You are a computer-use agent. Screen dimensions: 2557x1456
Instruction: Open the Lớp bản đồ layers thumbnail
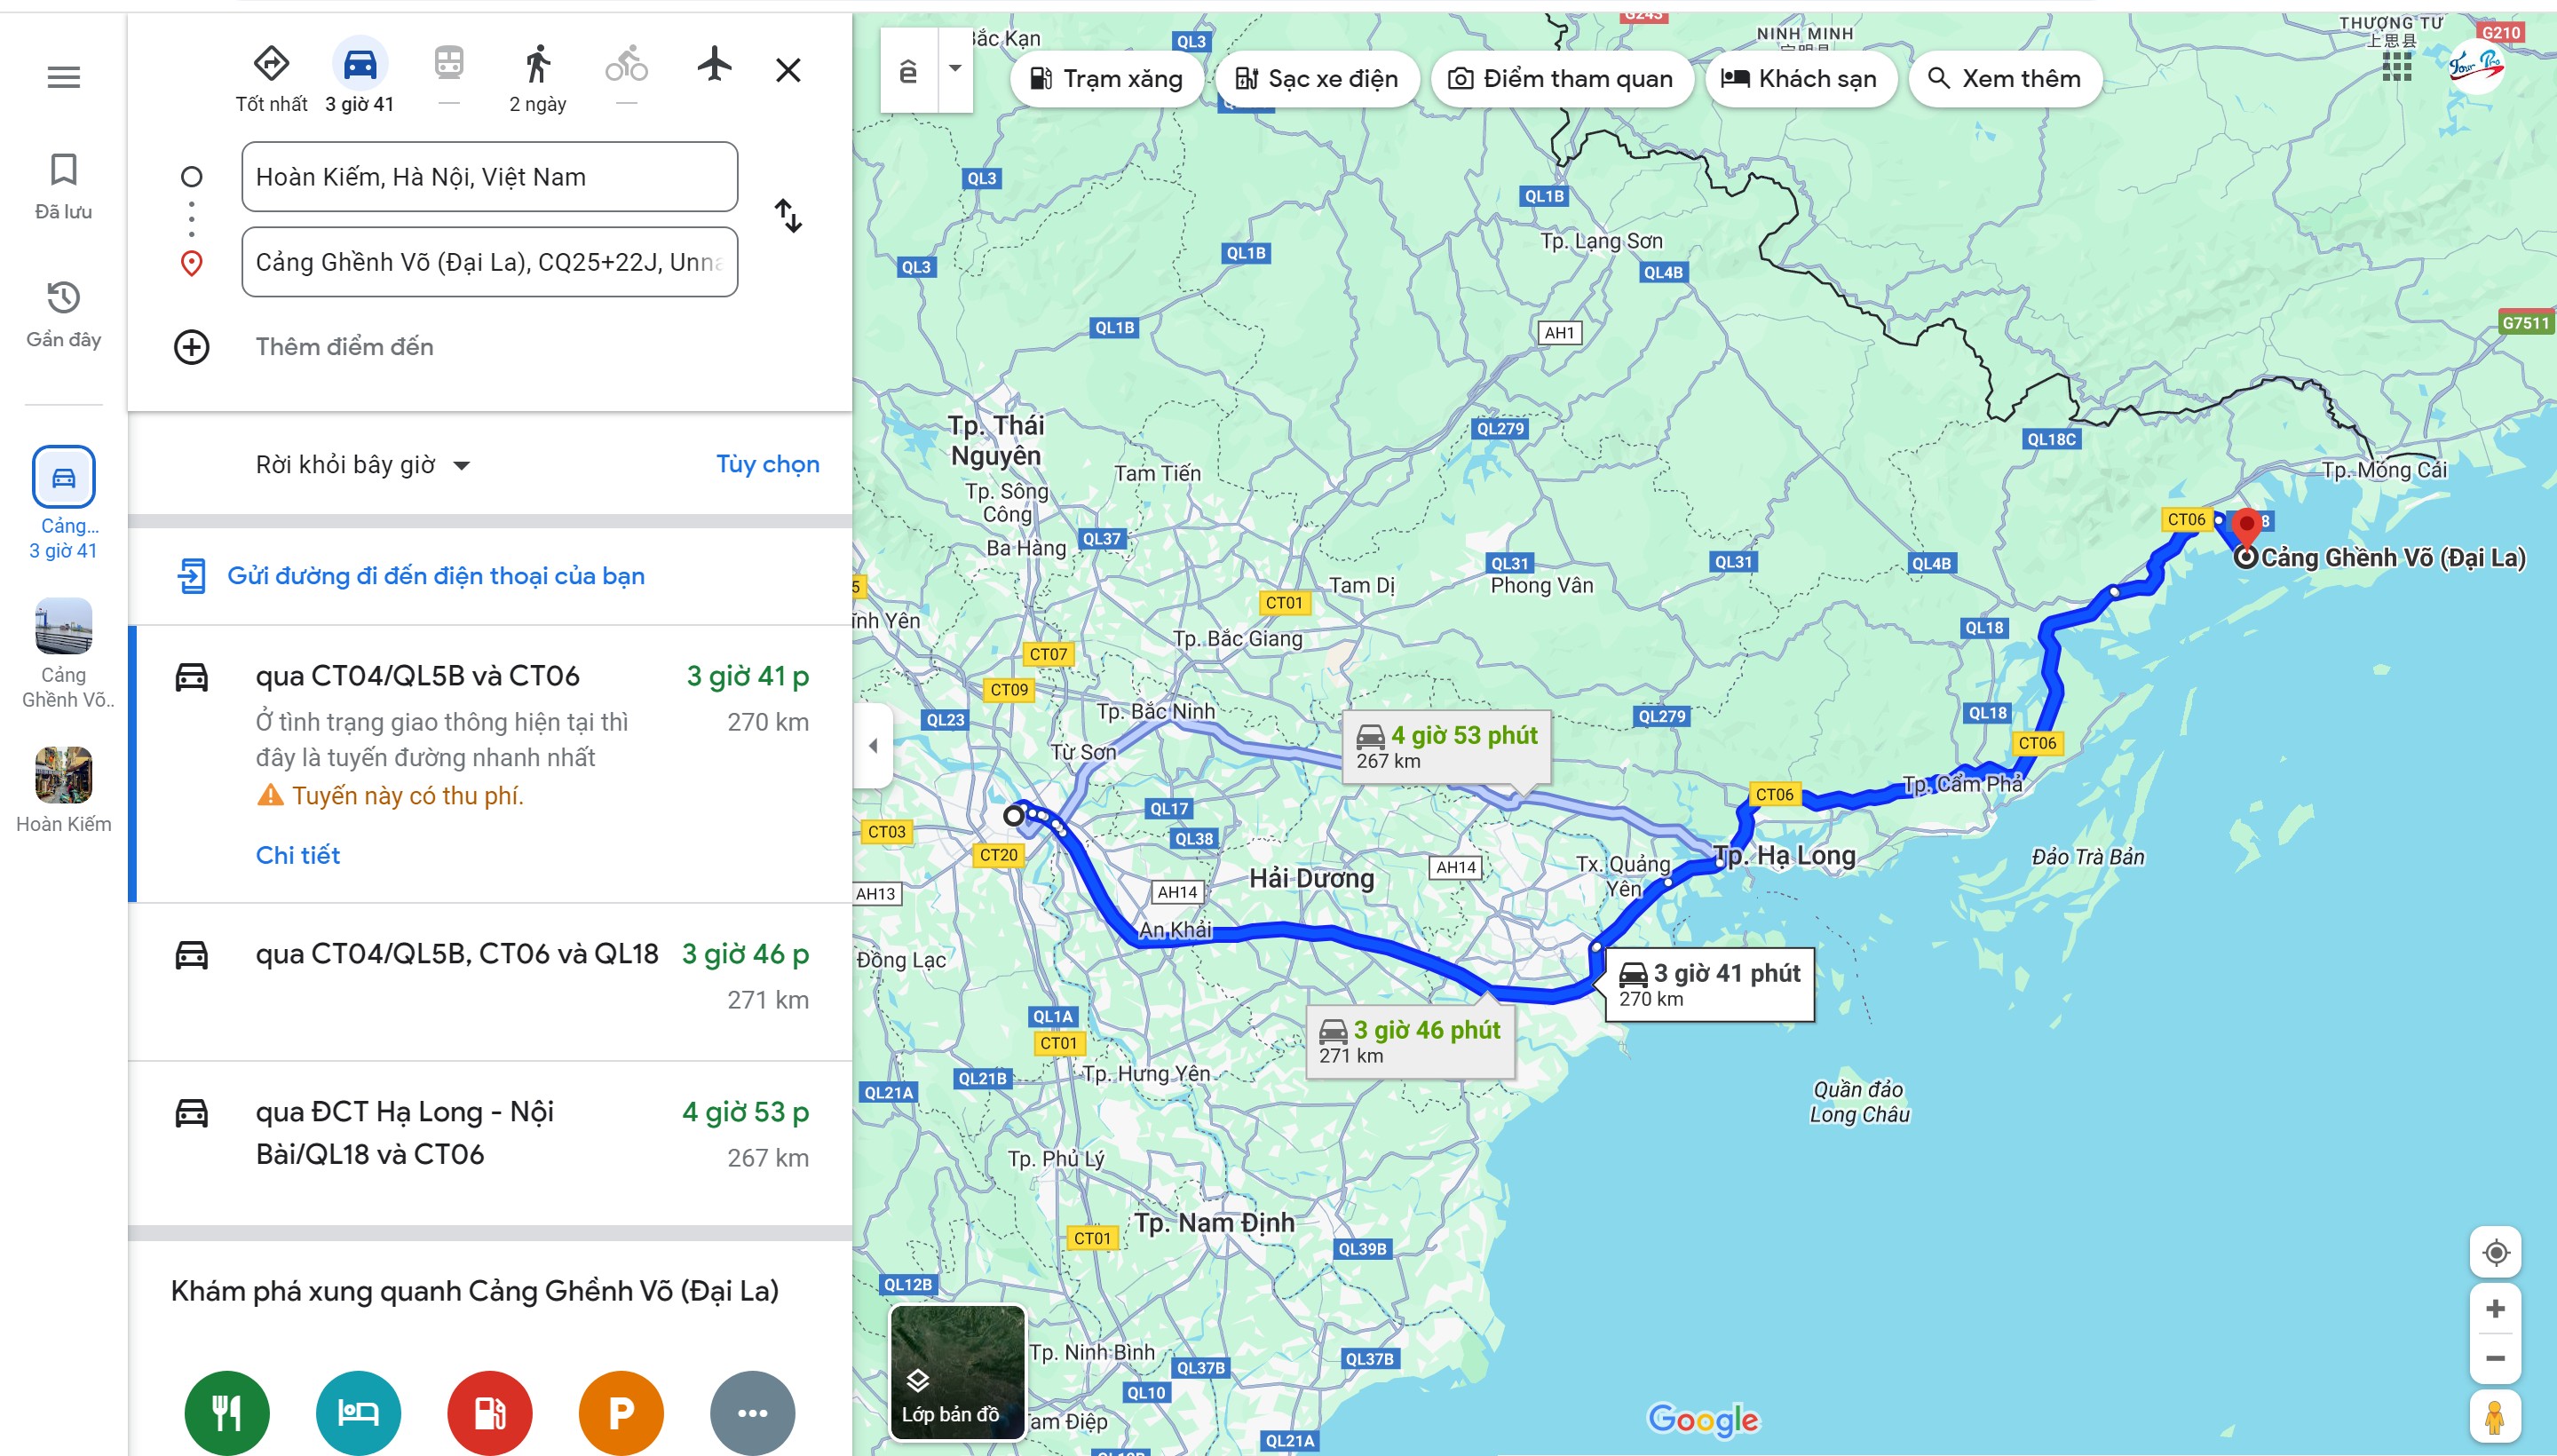click(957, 1372)
